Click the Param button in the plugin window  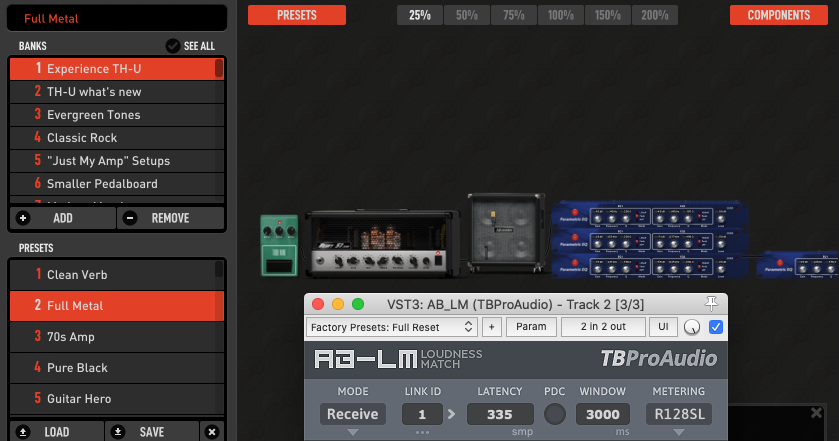pyautogui.click(x=531, y=327)
